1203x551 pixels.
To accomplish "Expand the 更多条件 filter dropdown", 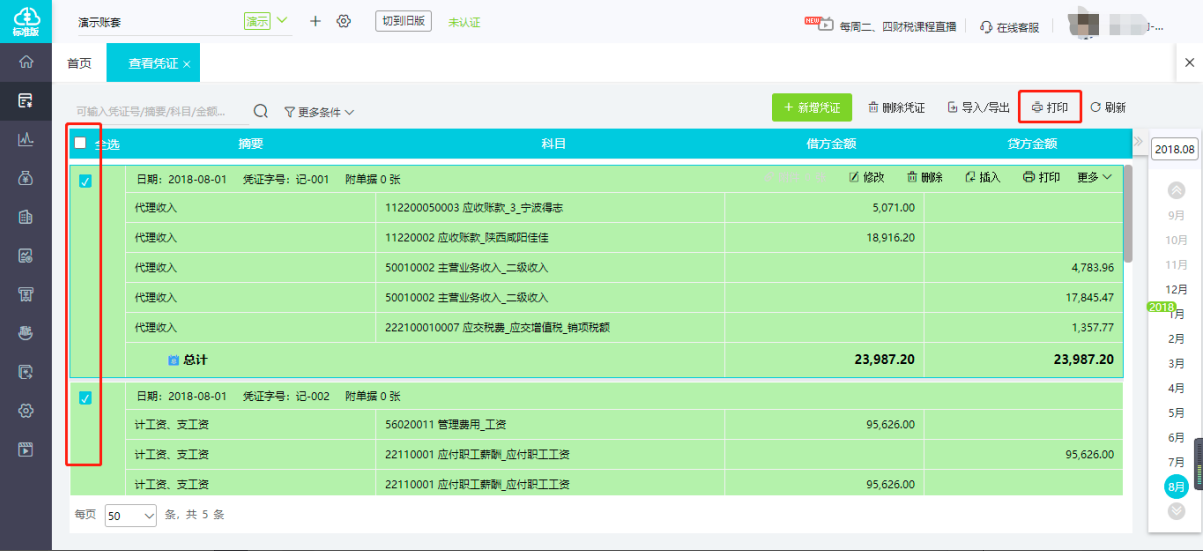I will [x=319, y=112].
